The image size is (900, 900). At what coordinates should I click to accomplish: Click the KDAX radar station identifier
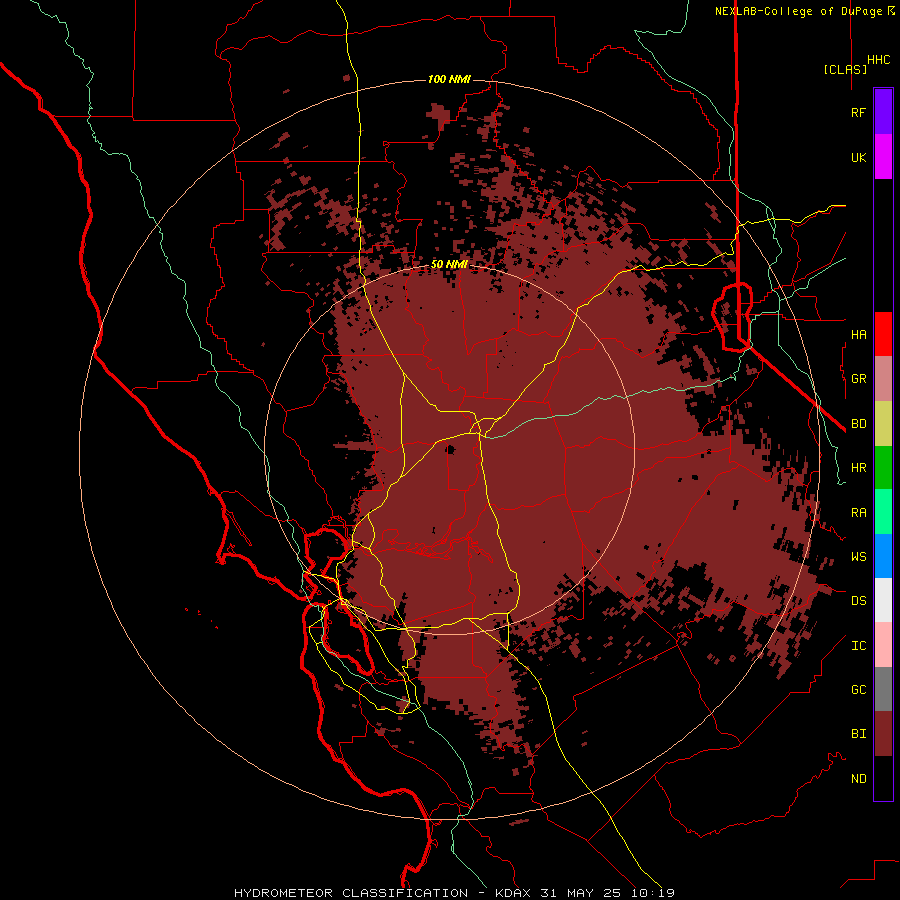(513, 893)
